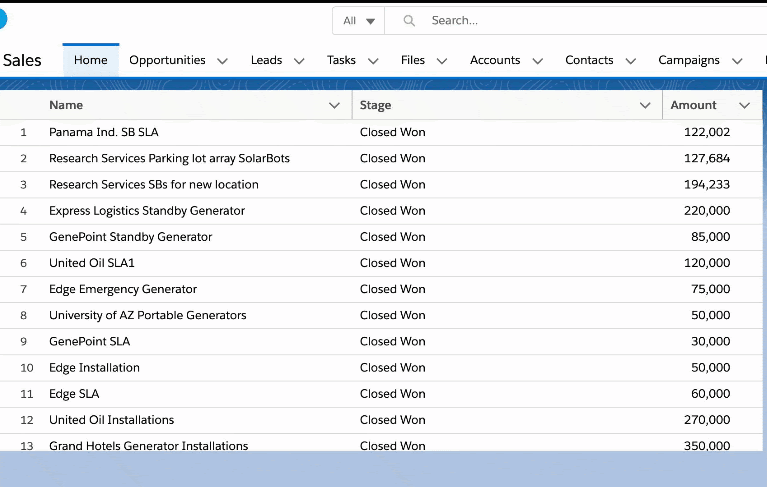Open the Opportunities tab
The image size is (767, 487).
tap(167, 60)
